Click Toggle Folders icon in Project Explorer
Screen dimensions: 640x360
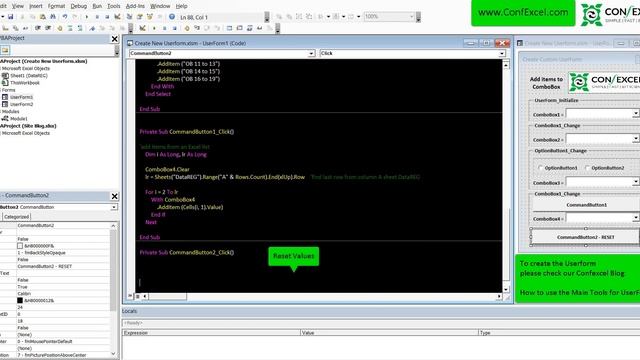[5, 50]
